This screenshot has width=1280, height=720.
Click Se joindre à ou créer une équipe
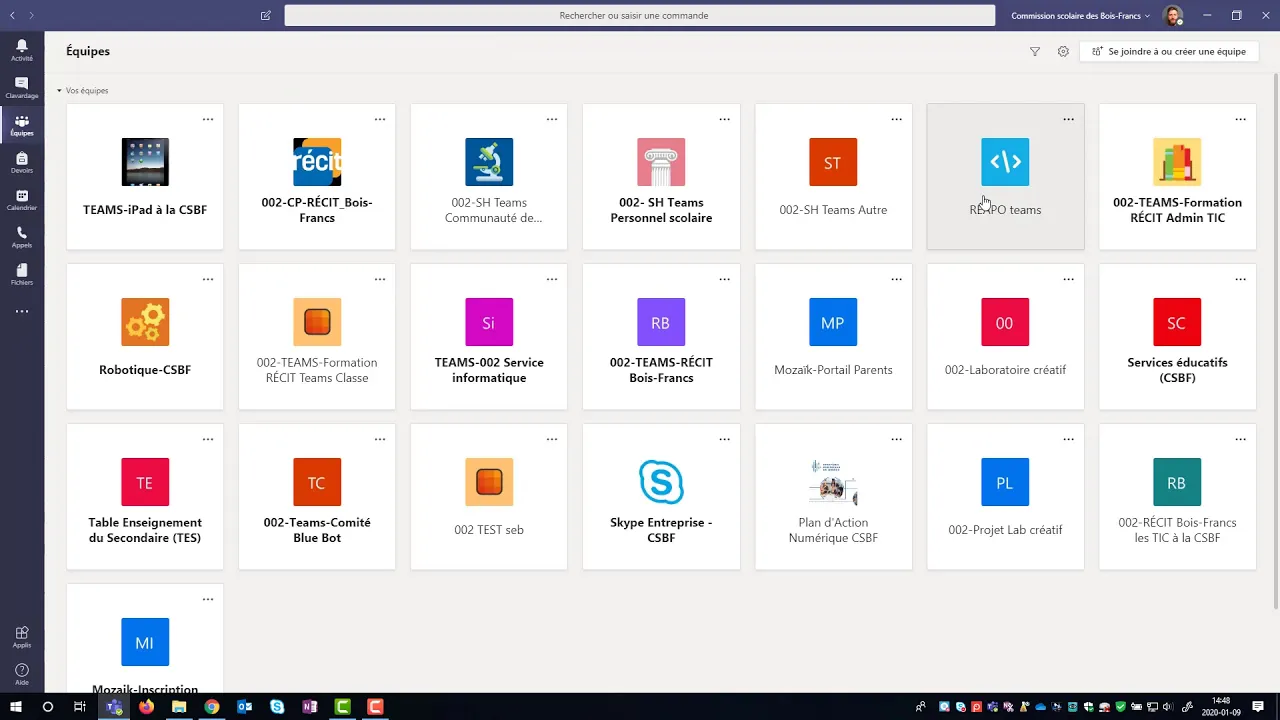1169,51
